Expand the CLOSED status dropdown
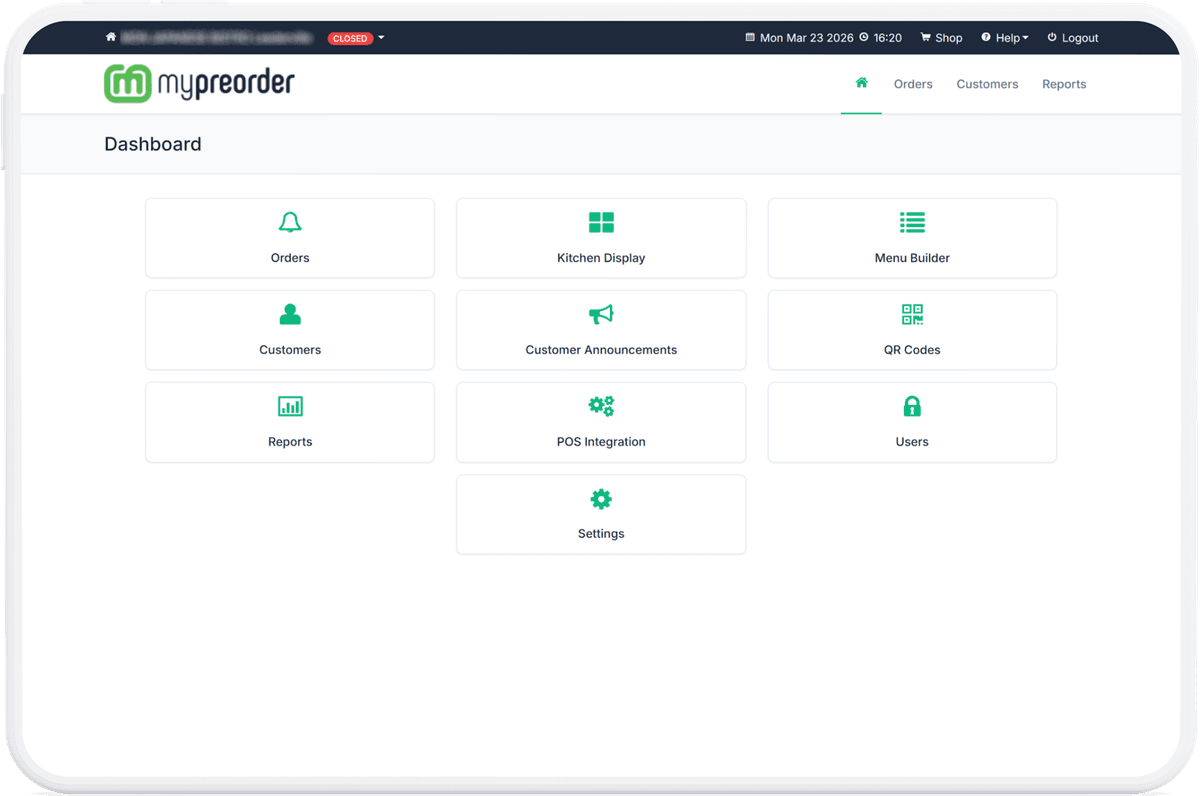Image resolution: width=1200 pixels, height=796 pixels. point(349,38)
